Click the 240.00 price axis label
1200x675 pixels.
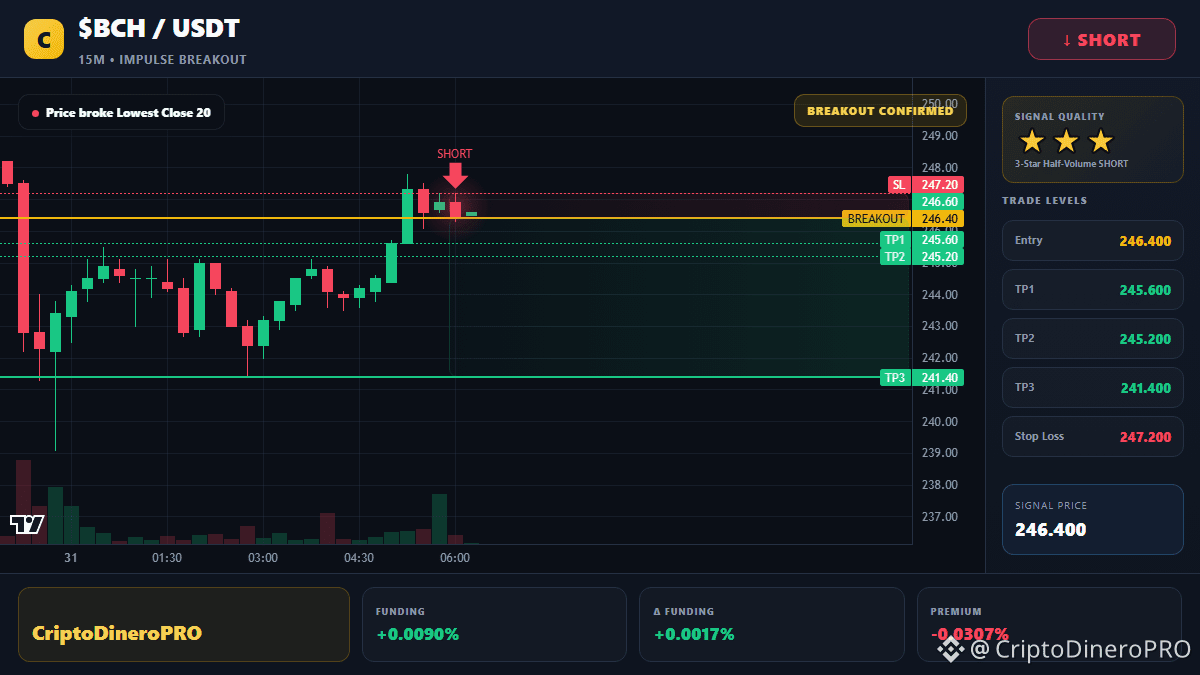click(x=940, y=422)
